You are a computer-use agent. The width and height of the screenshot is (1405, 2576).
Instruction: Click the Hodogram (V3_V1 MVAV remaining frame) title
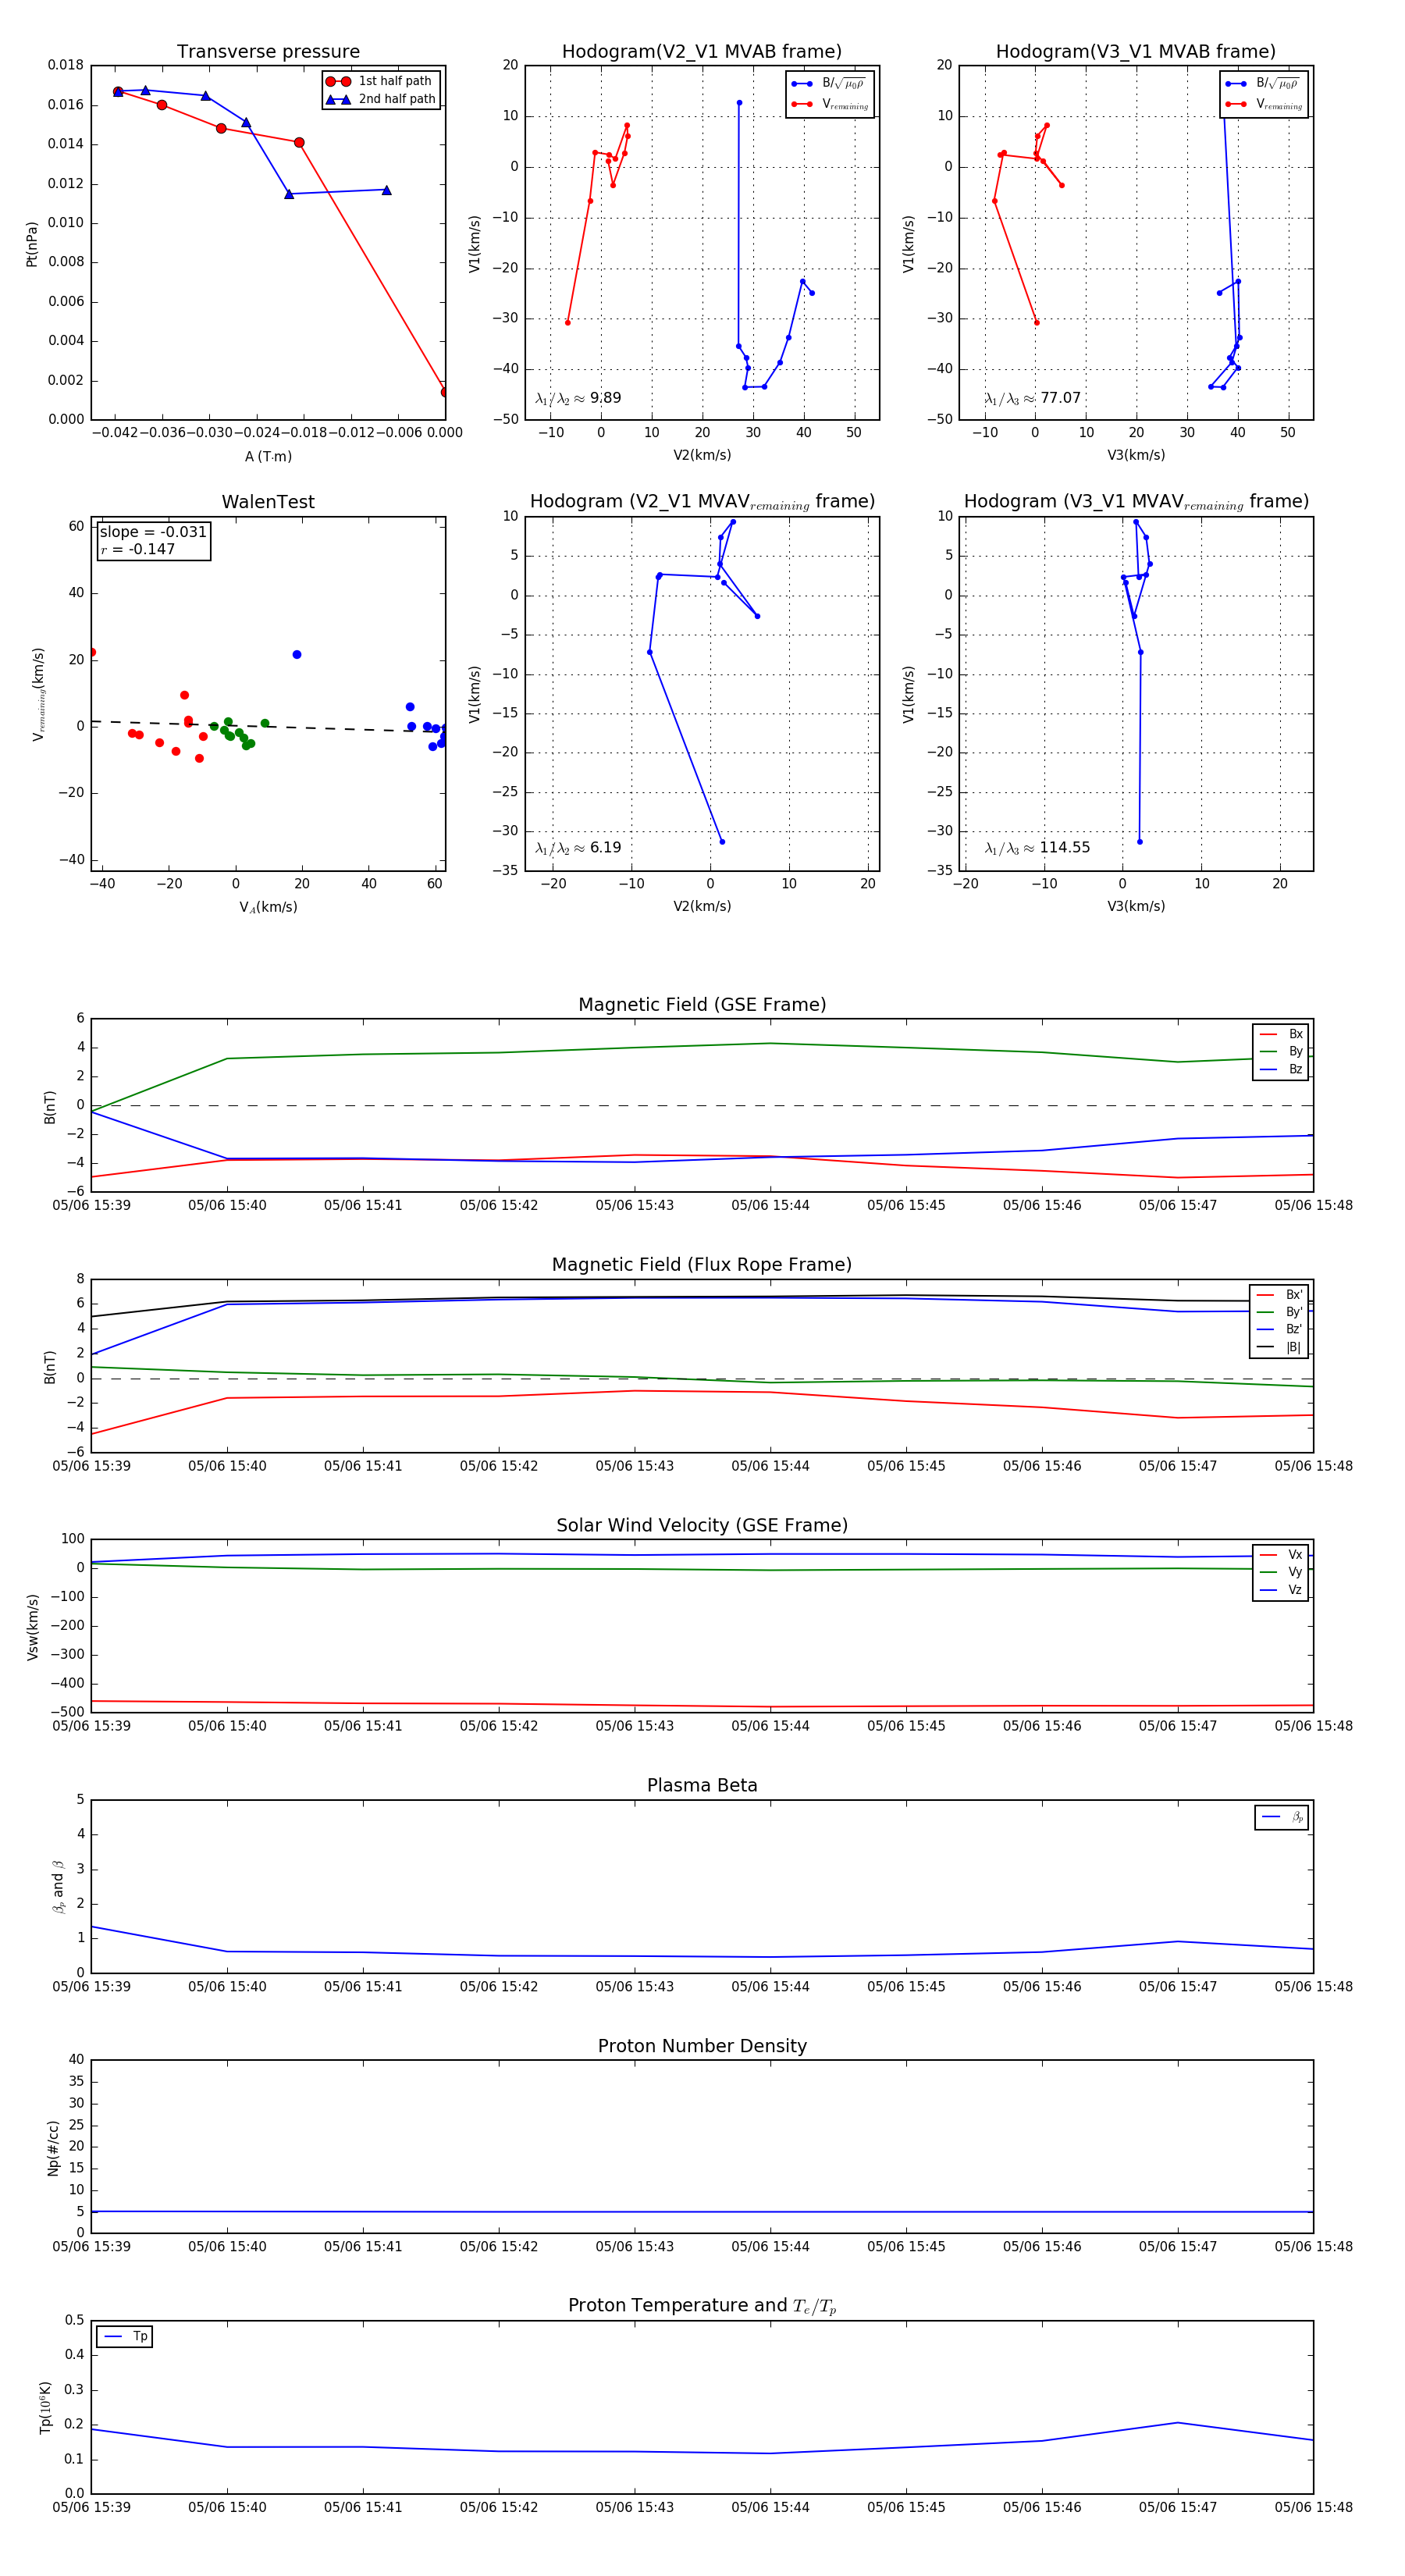[x=1136, y=502]
